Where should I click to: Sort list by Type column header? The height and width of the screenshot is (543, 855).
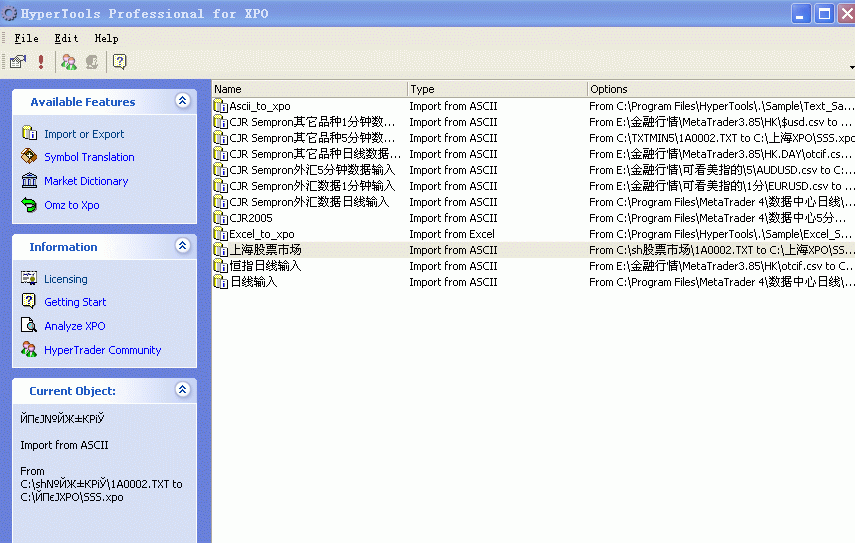click(497, 89)
